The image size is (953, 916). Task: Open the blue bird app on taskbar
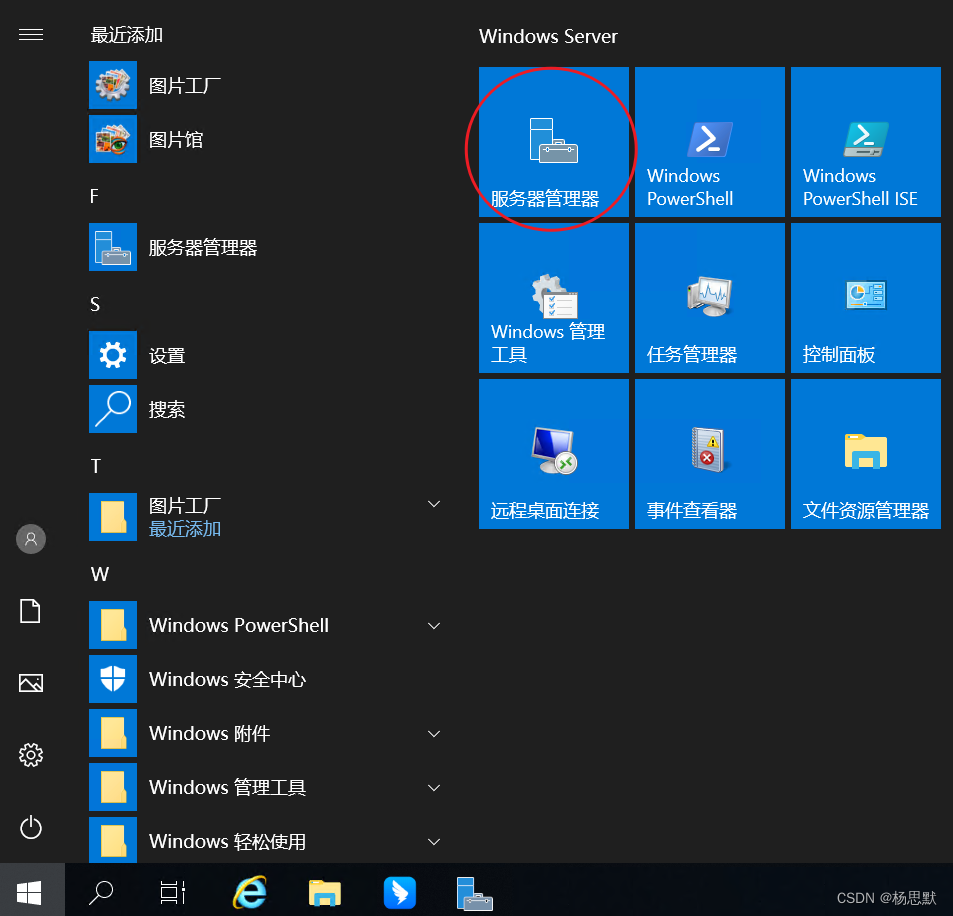399,892
